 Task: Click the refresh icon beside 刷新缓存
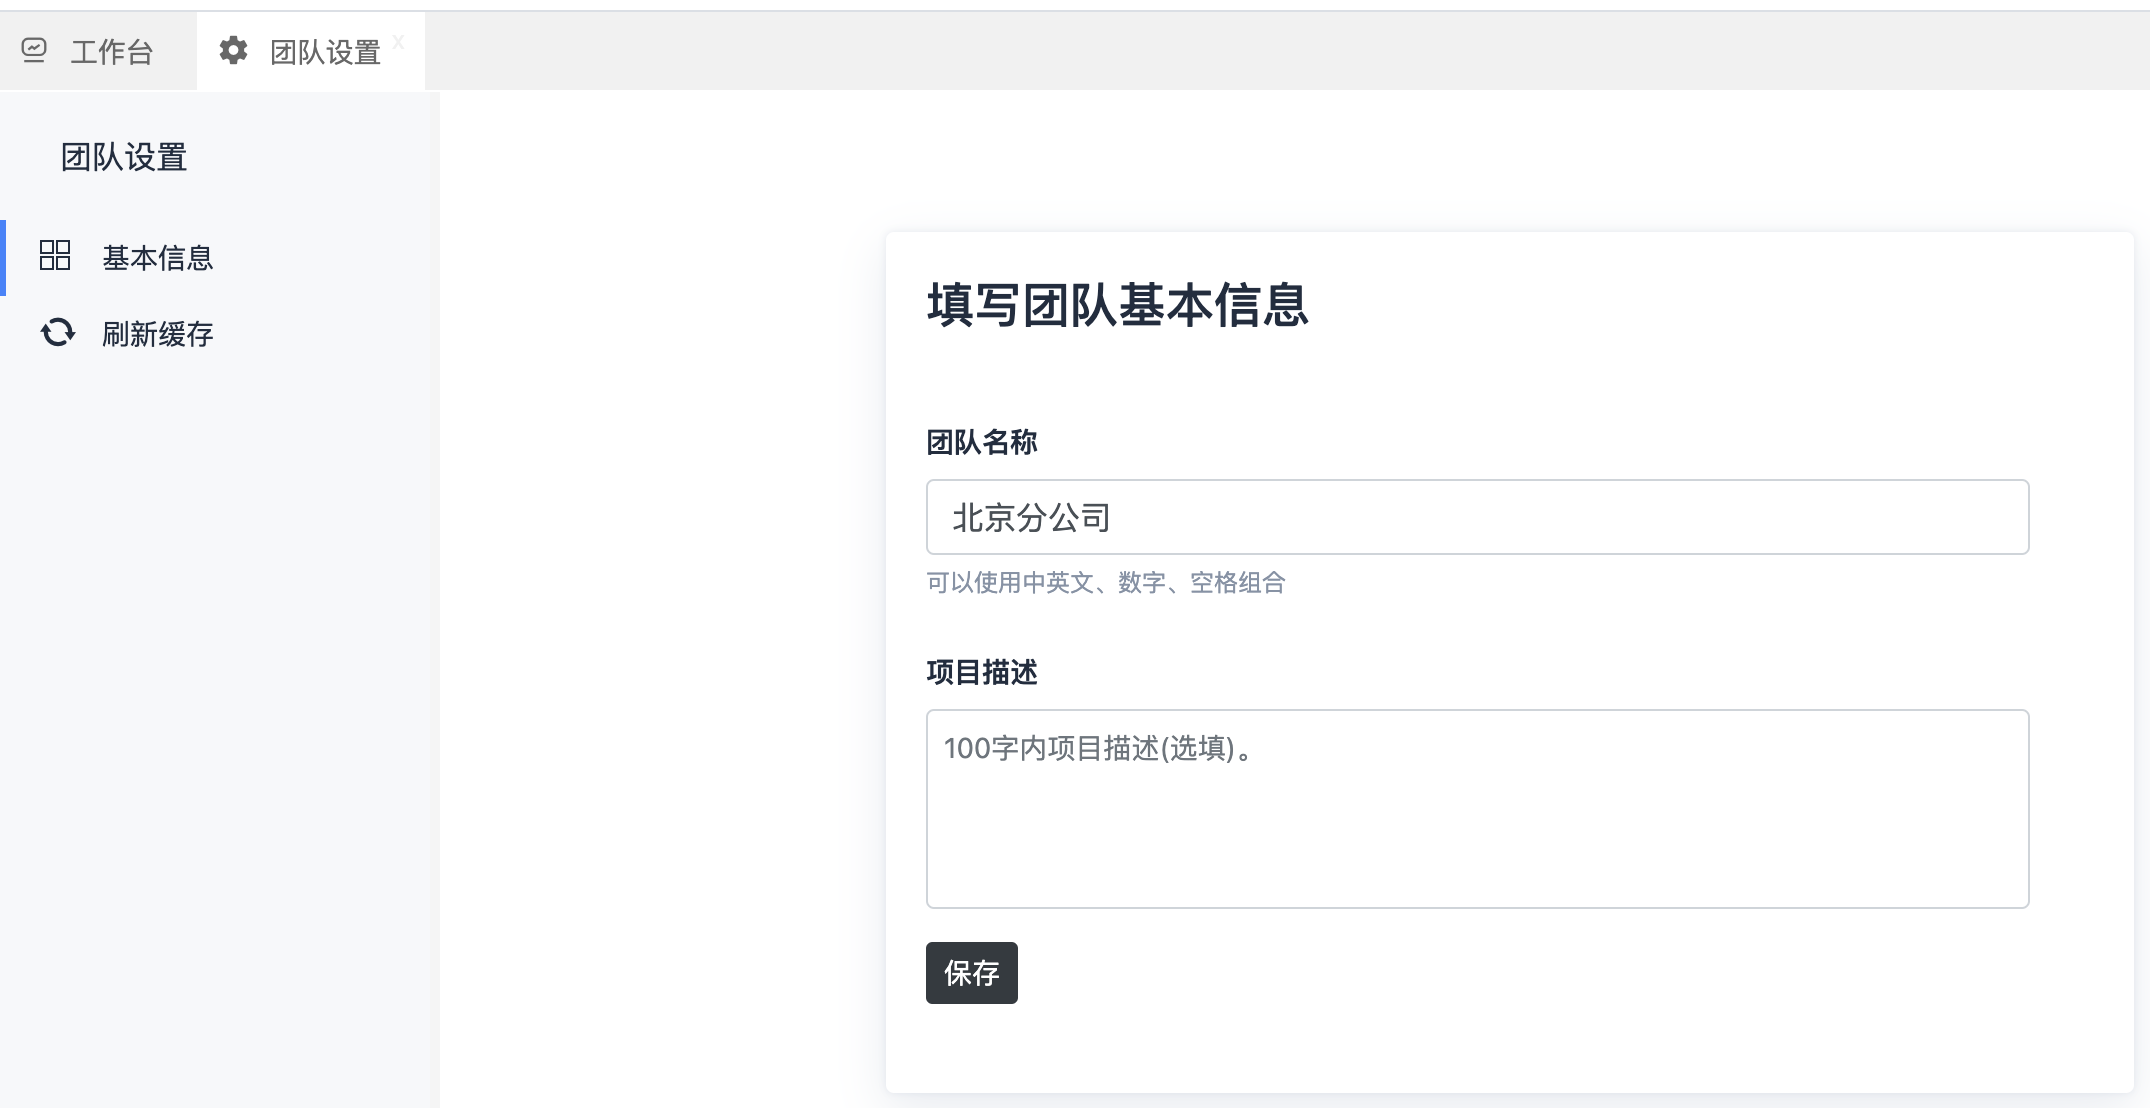pos(57,332)
